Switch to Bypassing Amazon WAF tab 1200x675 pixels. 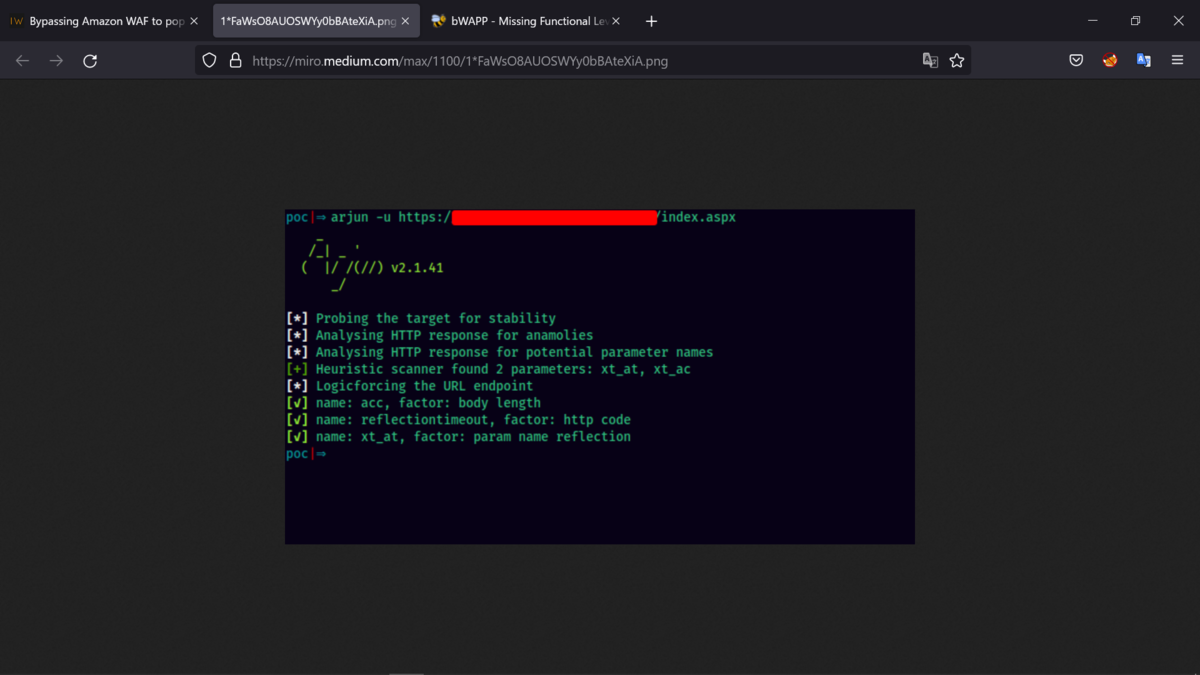click(104, 21)
